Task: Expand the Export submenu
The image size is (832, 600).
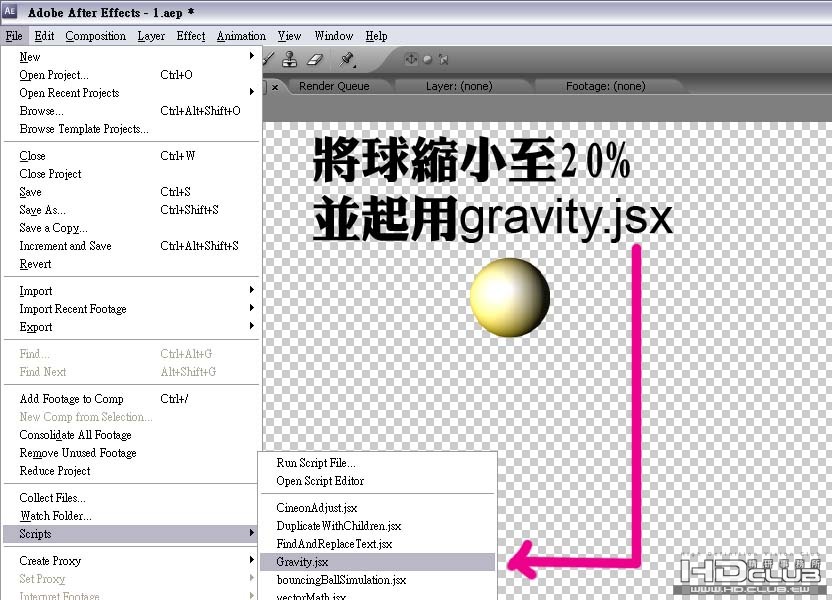Action: point(131,327)
